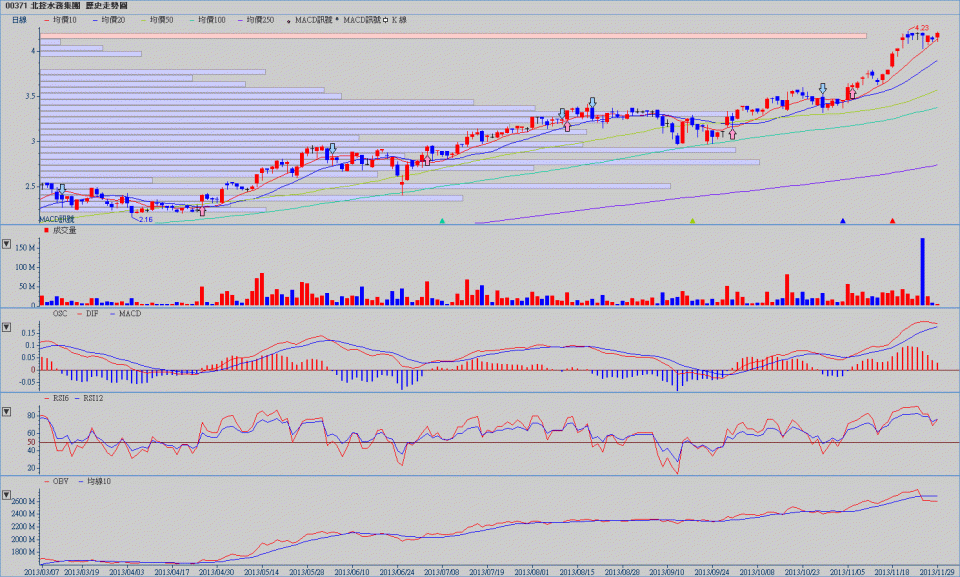This screenshot has height=577, width=960.
Task: Toggle the 均價10 moving average line
Action: point(62,19)
